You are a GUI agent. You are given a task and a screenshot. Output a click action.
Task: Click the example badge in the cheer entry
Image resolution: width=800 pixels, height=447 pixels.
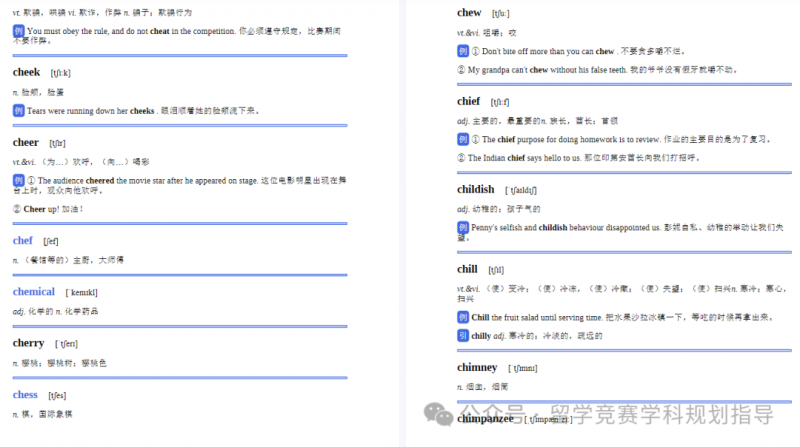(18, 180)
